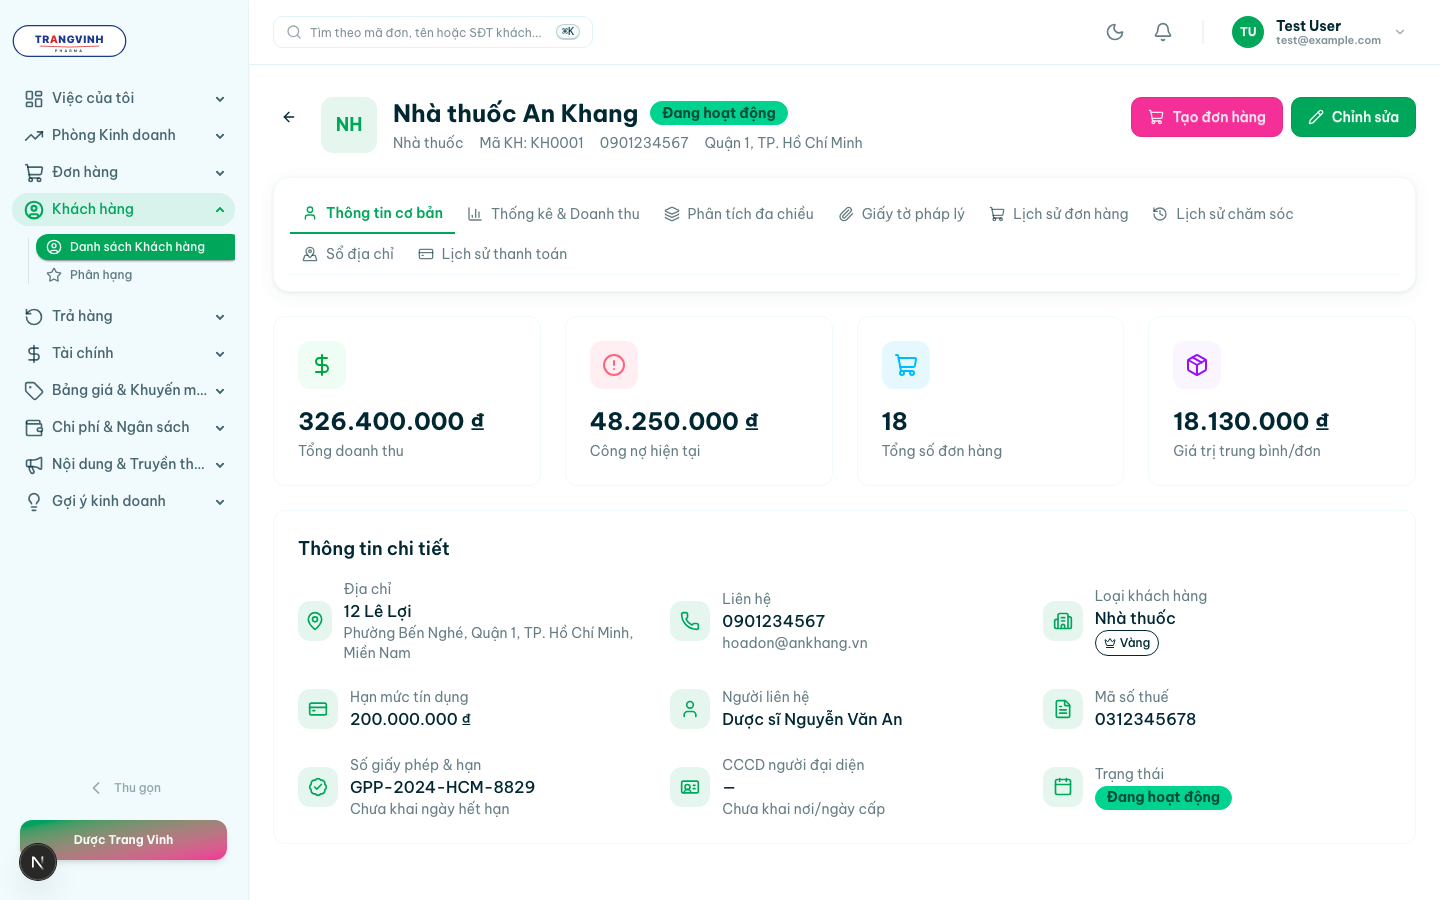
Task: Click the Đang hoạt động badge in header
Action: click(x=719, y=113)
